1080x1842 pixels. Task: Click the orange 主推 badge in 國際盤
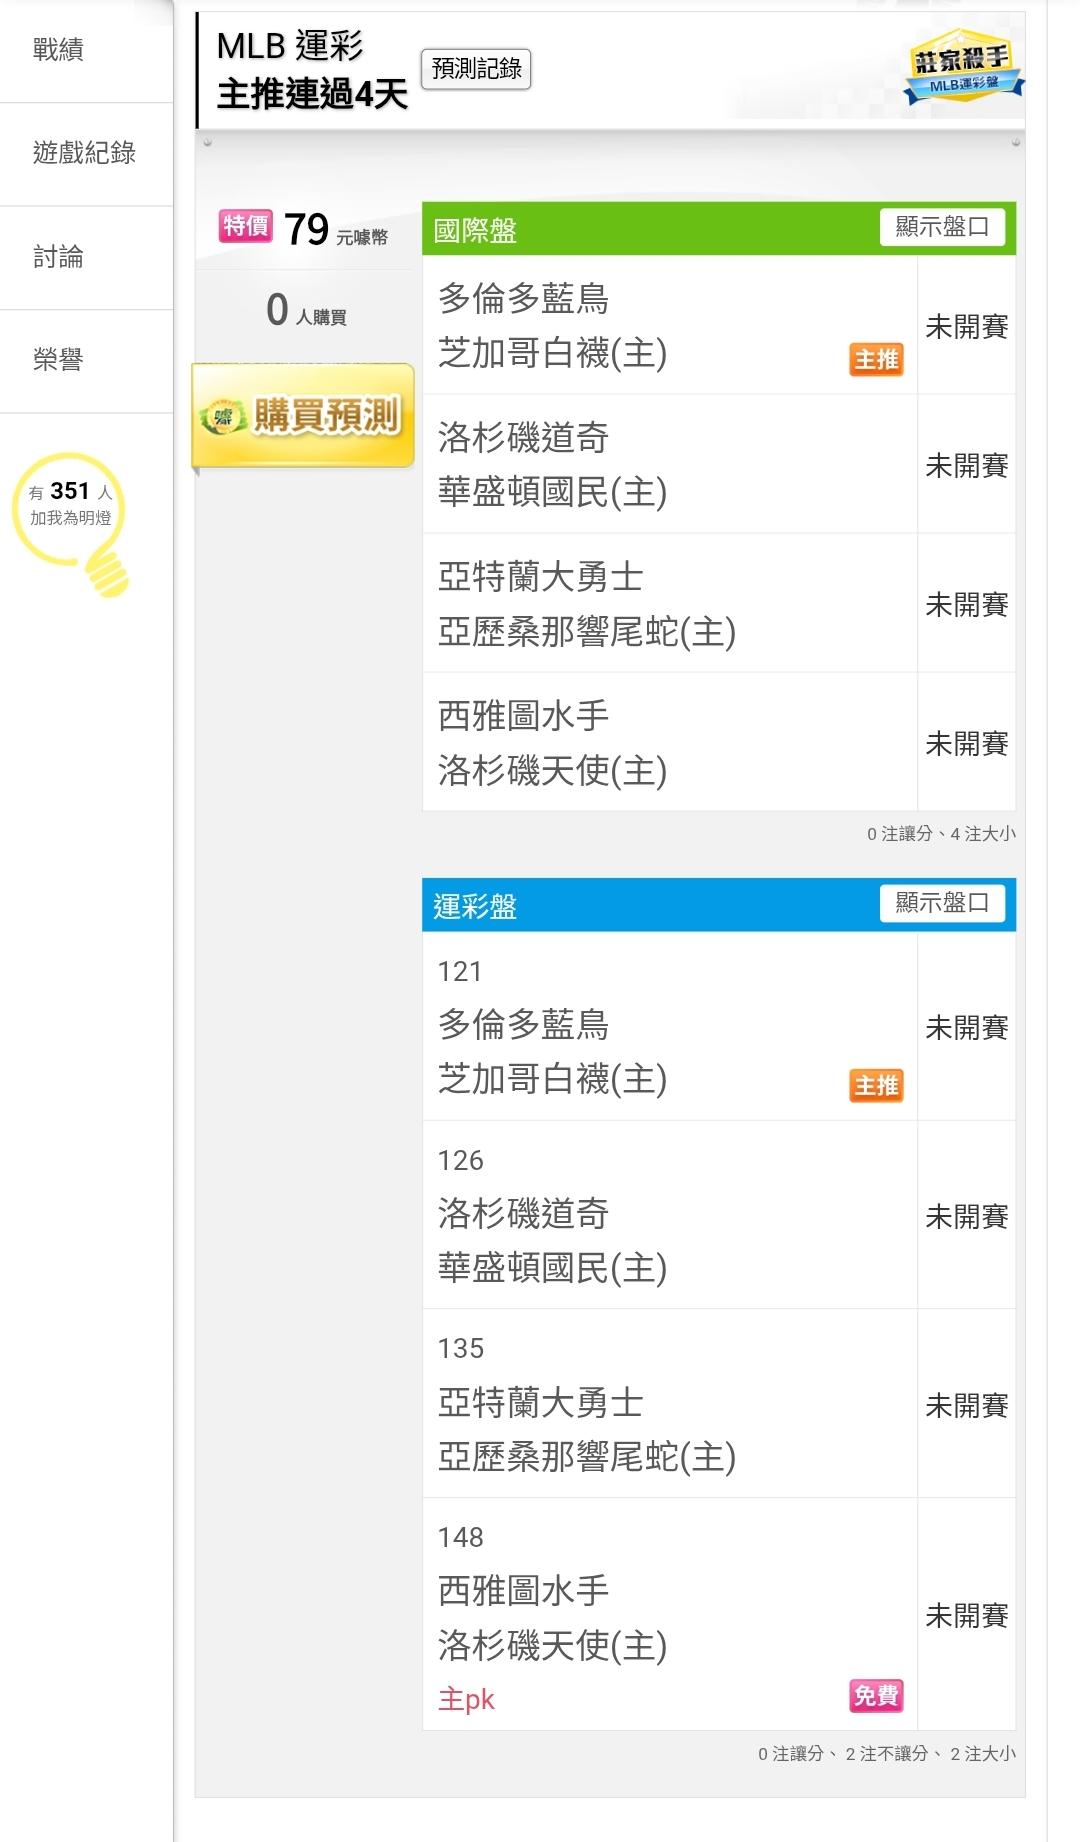pos(876,360)
